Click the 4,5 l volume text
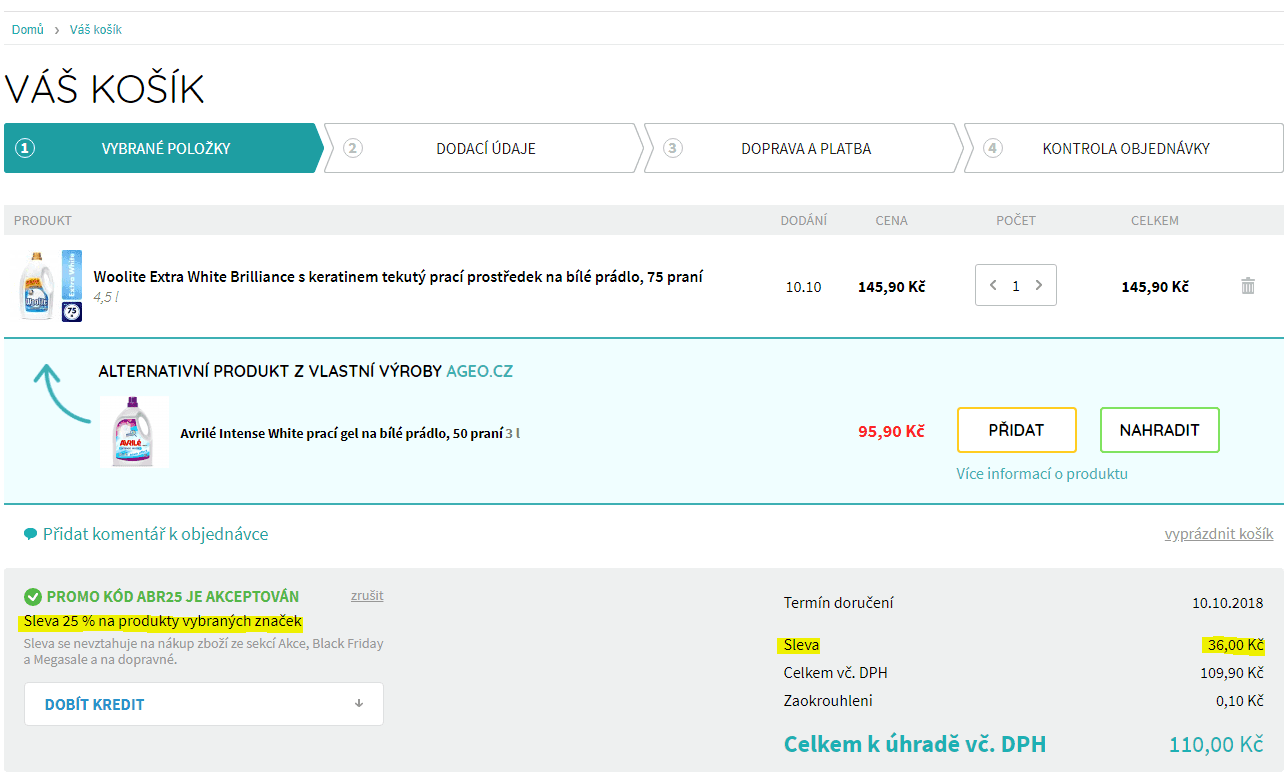The image size is (1284, 778). point(106,297)
